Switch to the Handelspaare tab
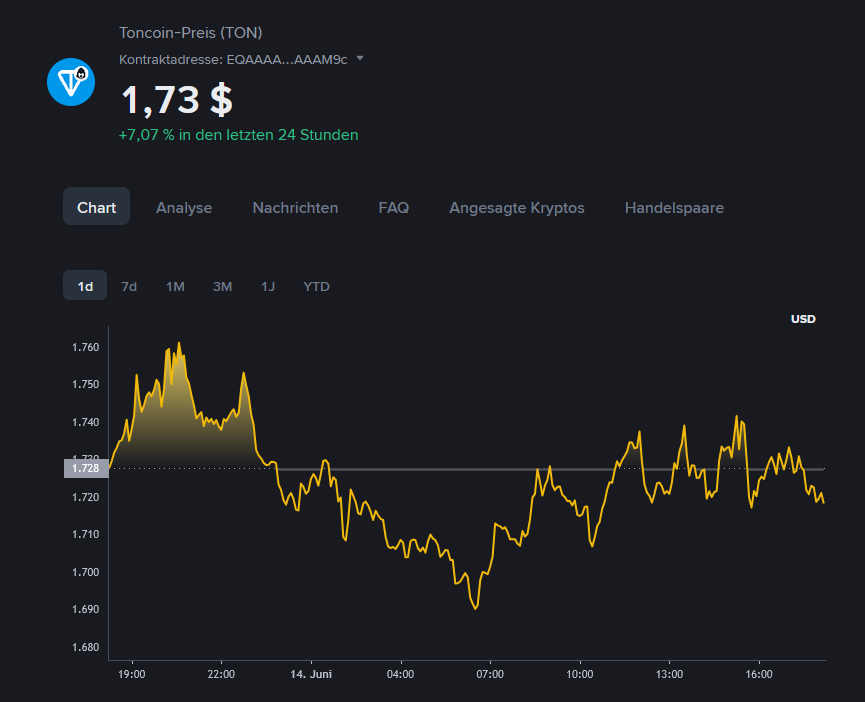The image size is (865, 702). [x=674, y=208]
